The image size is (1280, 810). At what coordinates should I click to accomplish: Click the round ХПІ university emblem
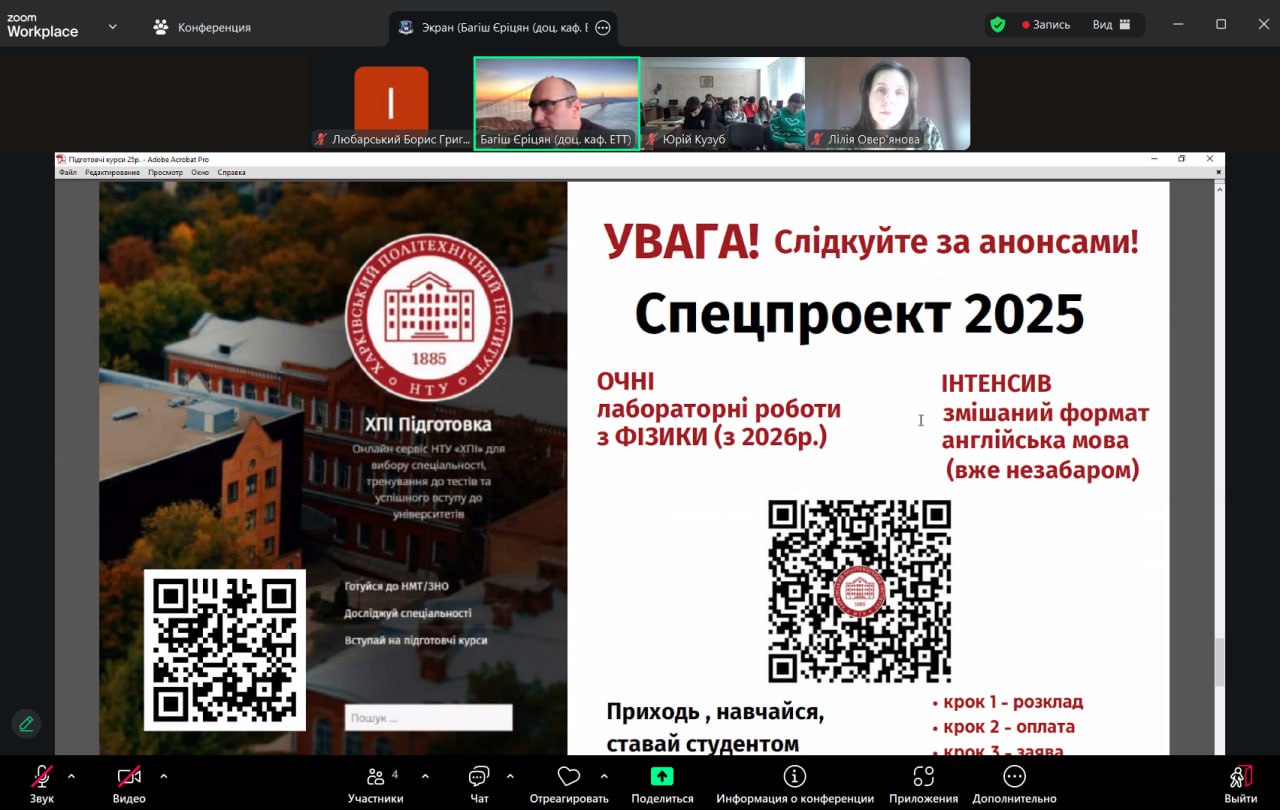(428, 318)
